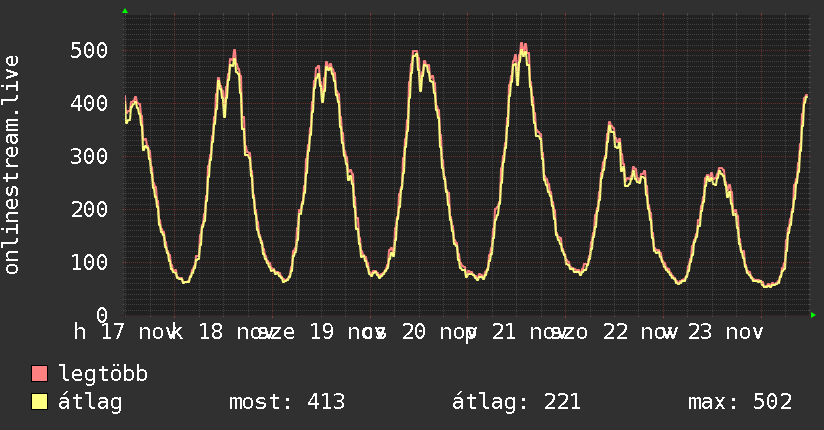Click the '20 nov' date label
Image resolution: width=824 pixels, height=430 pixels.
click(437, 332)
